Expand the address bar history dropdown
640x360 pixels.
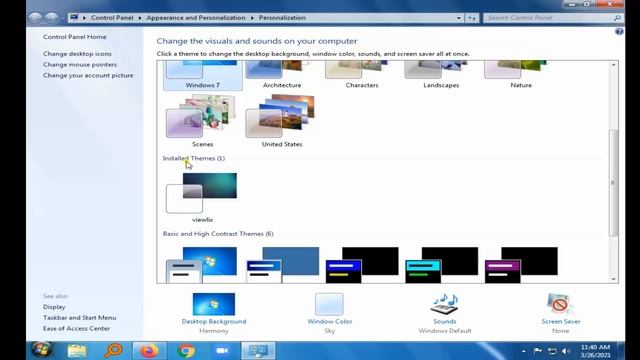(x=459, y=18)
